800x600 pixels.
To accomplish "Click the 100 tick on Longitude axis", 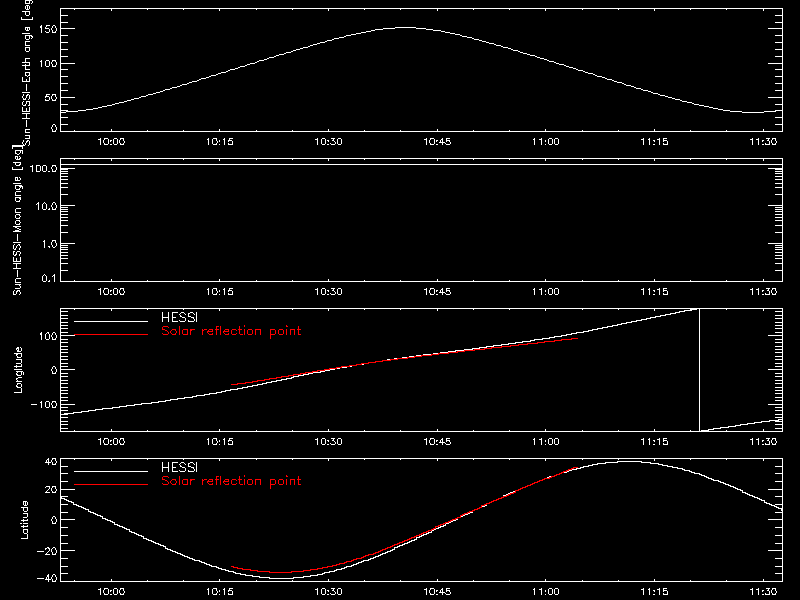I will pyautogui.click(x=48, y=336).
